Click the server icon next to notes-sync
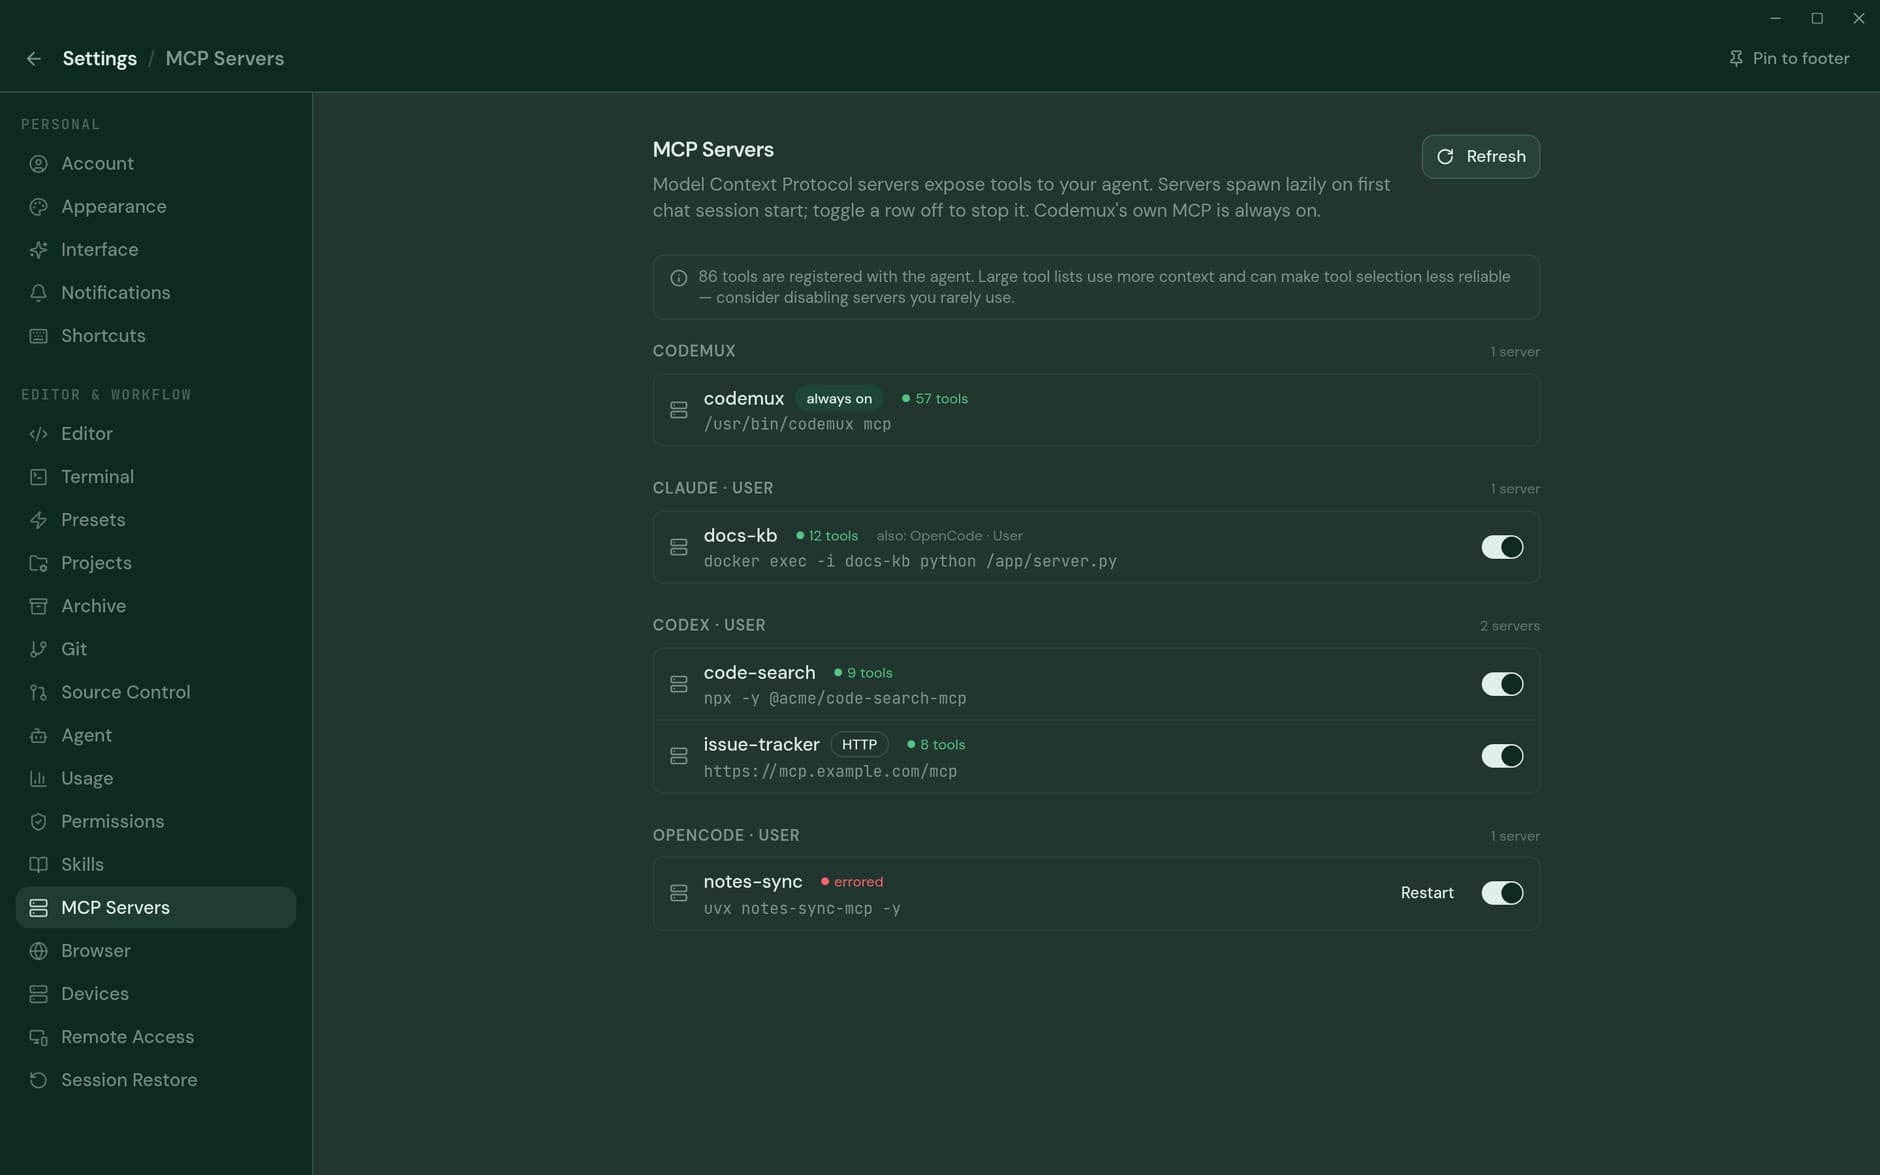1880x1175 pixels. tap(679, 893)
